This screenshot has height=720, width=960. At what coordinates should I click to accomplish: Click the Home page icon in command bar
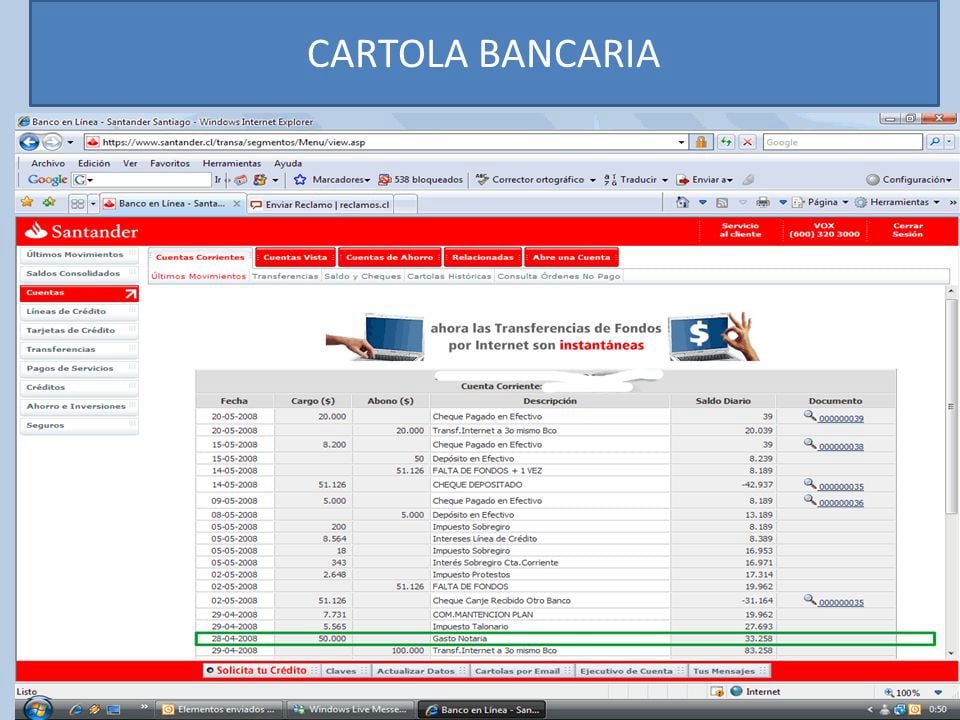tap(683, 202)
